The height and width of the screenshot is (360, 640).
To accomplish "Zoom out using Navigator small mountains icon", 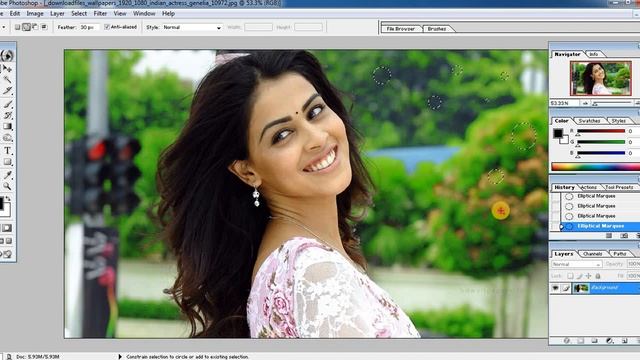I will [585, 103].
